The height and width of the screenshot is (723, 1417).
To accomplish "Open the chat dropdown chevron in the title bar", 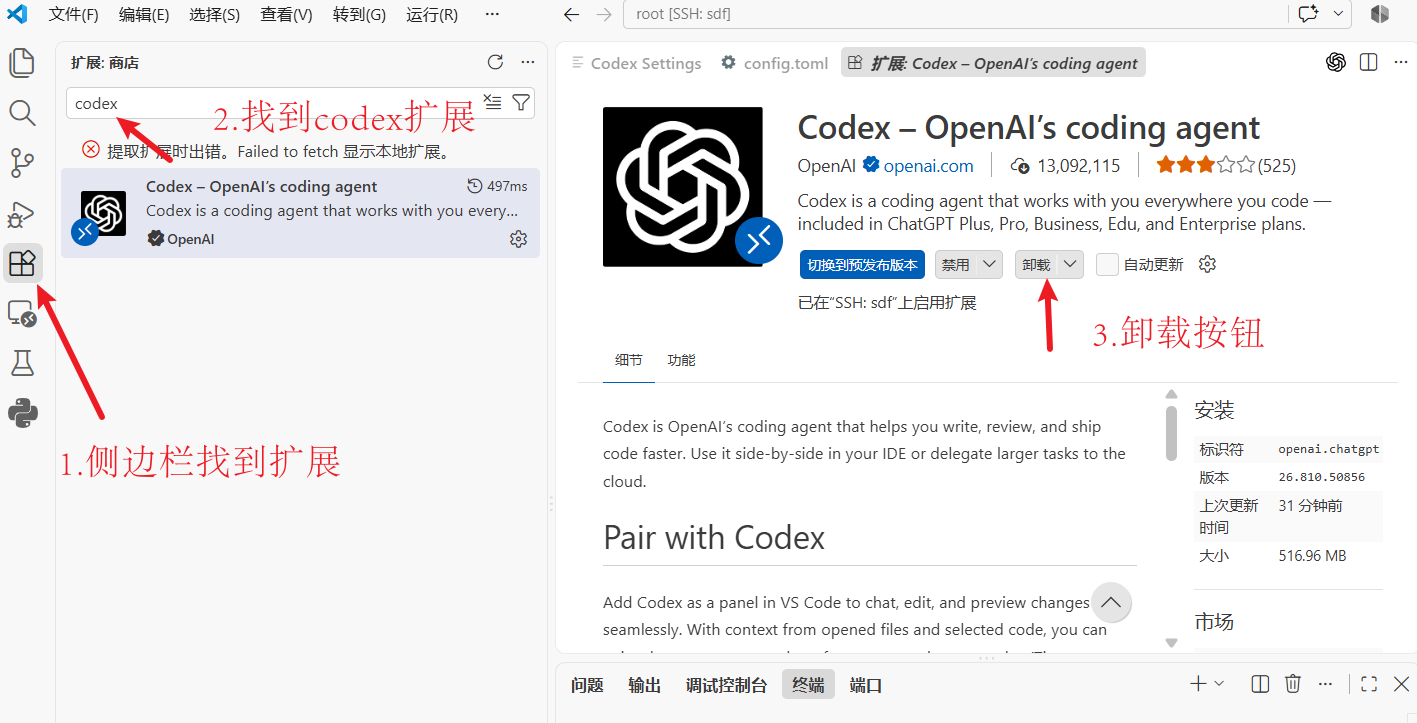I will [1338, 14].
